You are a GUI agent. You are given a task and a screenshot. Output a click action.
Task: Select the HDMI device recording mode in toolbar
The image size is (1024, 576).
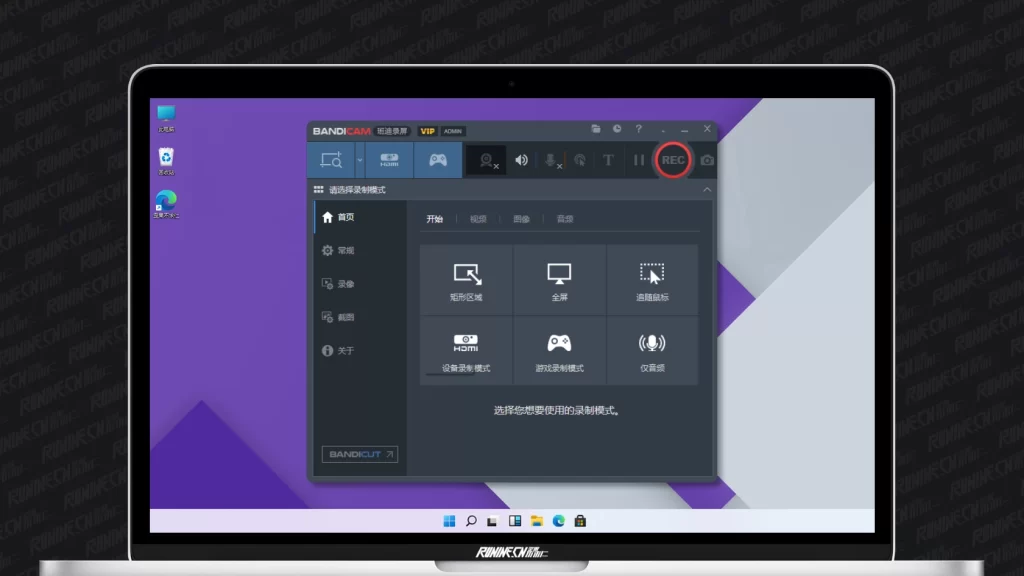point(389,160)
